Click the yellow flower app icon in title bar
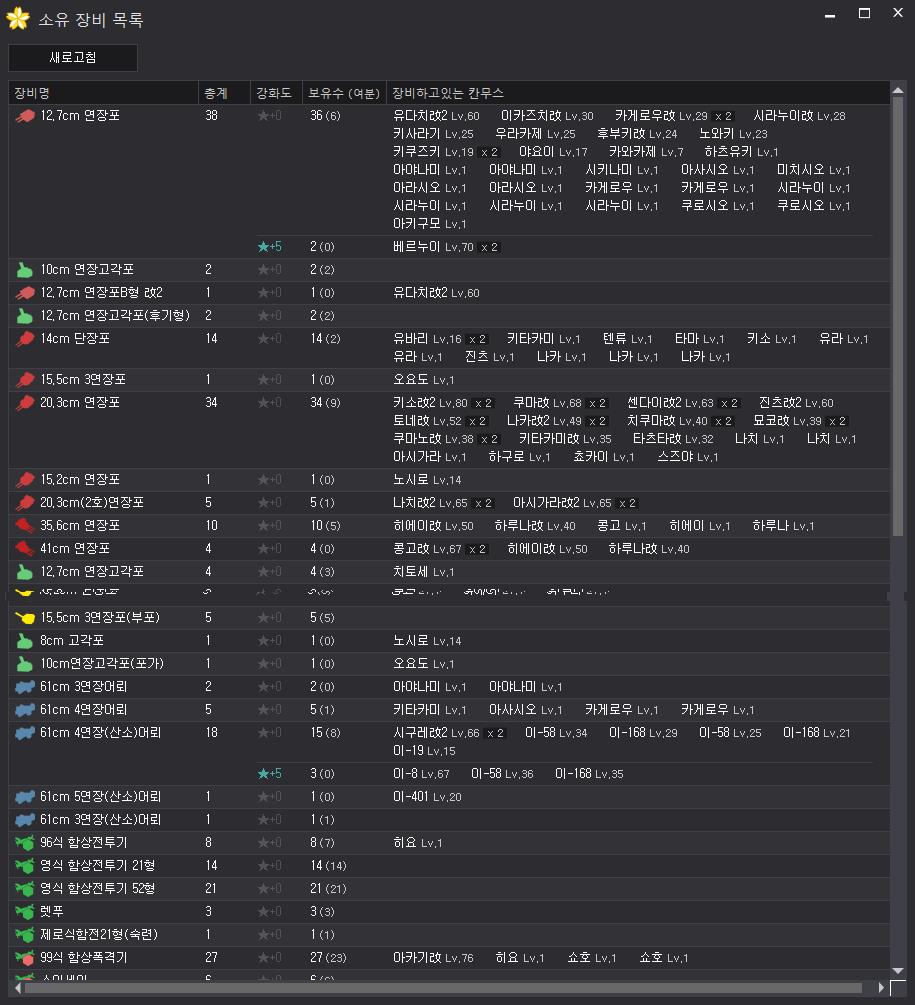 [x=17, y=19]
